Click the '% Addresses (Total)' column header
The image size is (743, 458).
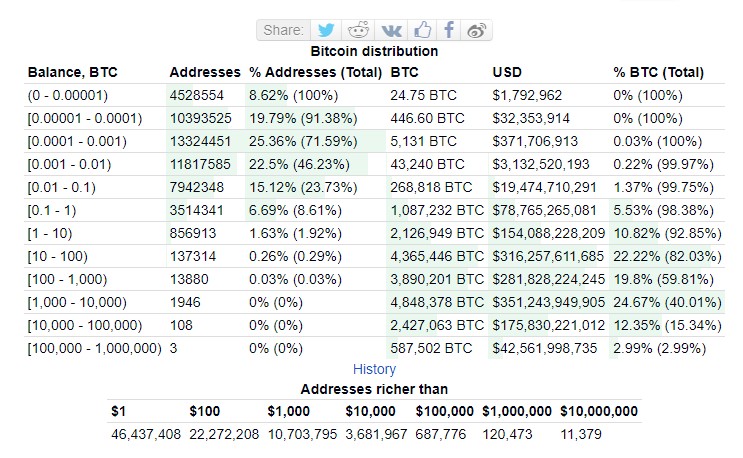tap(316, 72)
